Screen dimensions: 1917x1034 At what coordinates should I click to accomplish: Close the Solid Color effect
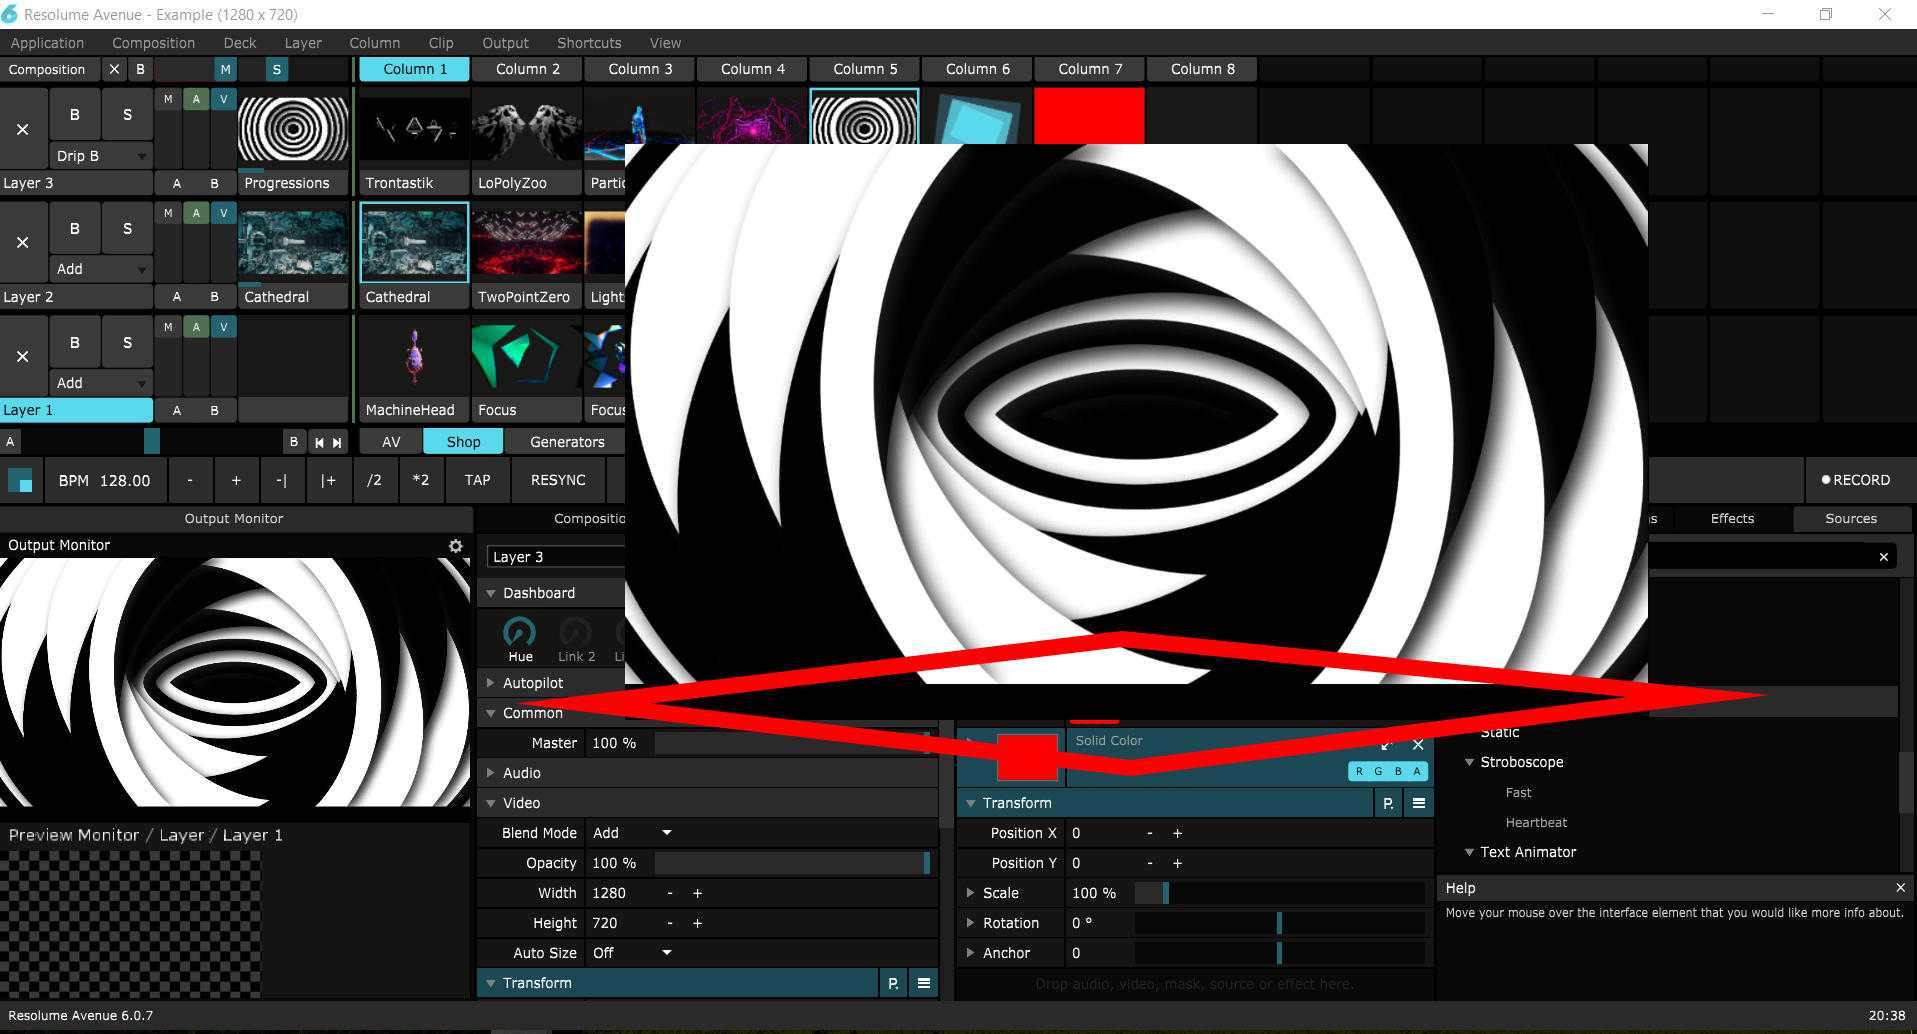click(1417, 745)
